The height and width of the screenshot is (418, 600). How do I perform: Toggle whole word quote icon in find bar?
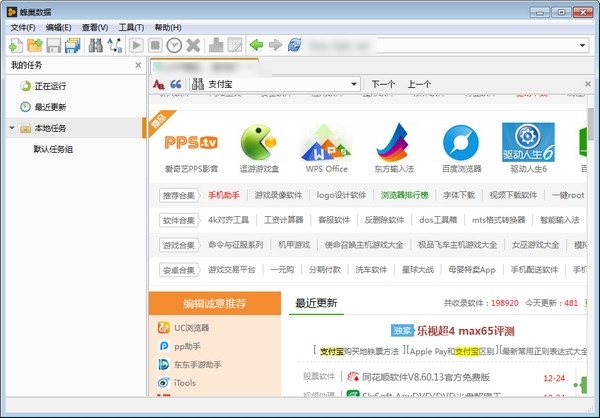pyautogui.click(x=176, y=84)
